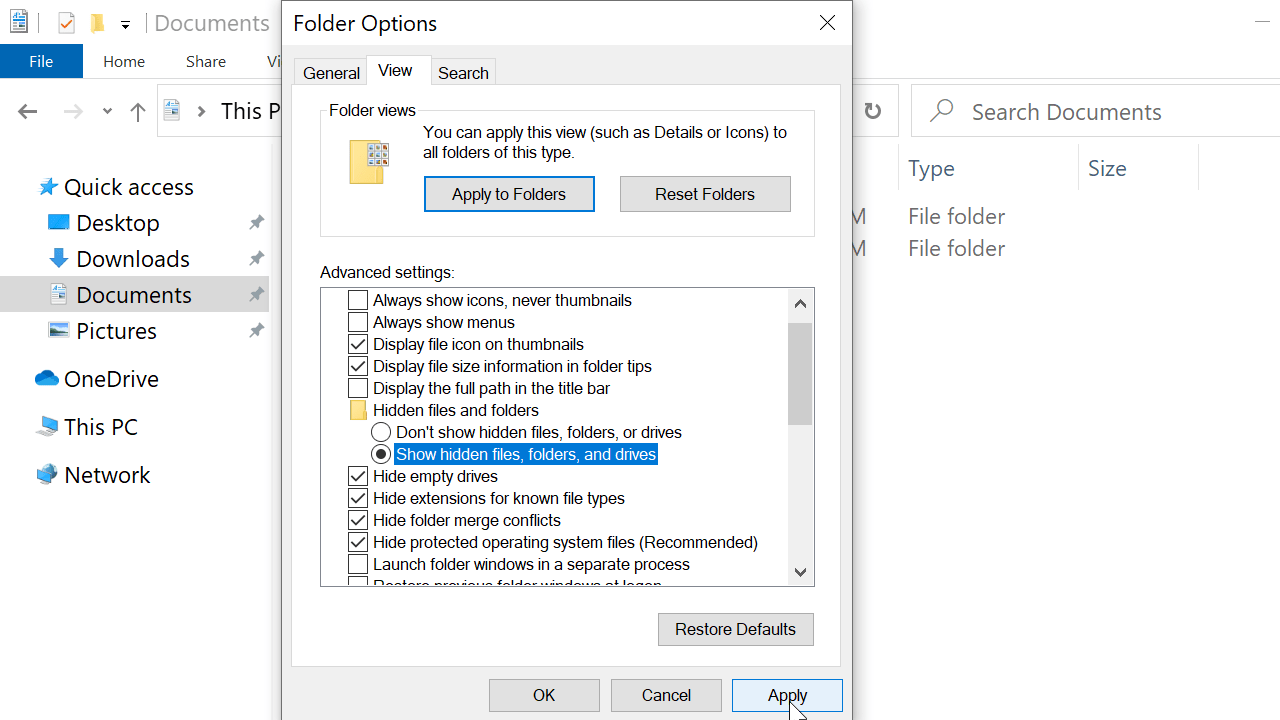Open the Properties icon in Quick Access Toolbar
The height and width of the screenshot is (720, 1280).
tap(66, 23)
